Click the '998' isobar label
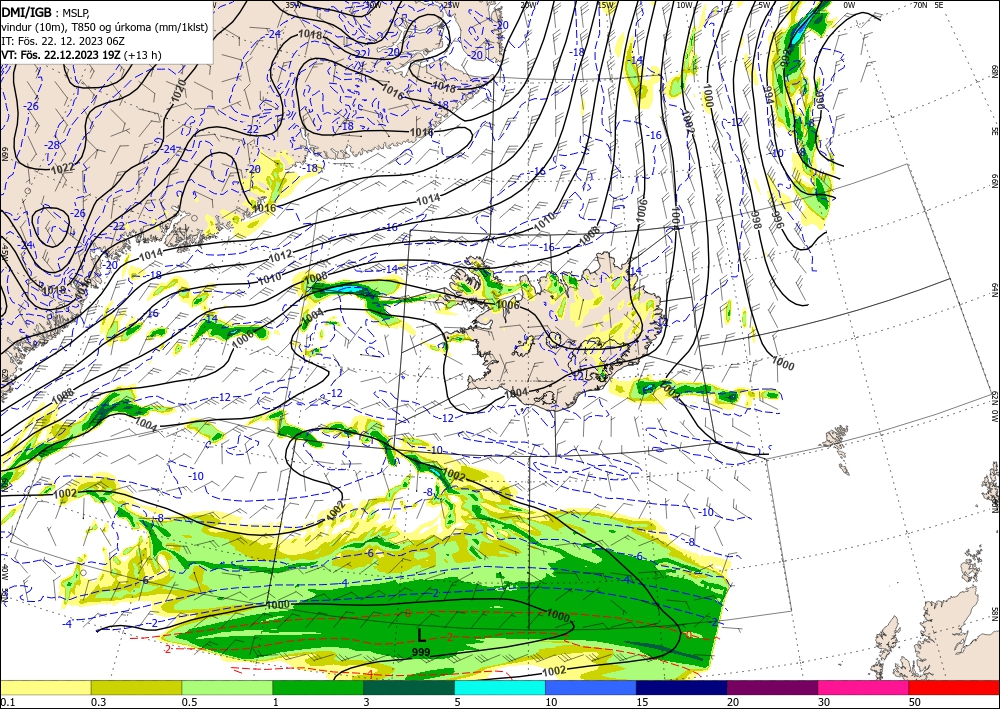The width and height of the screenshot is (1000, 709). (x=756, y=220)
